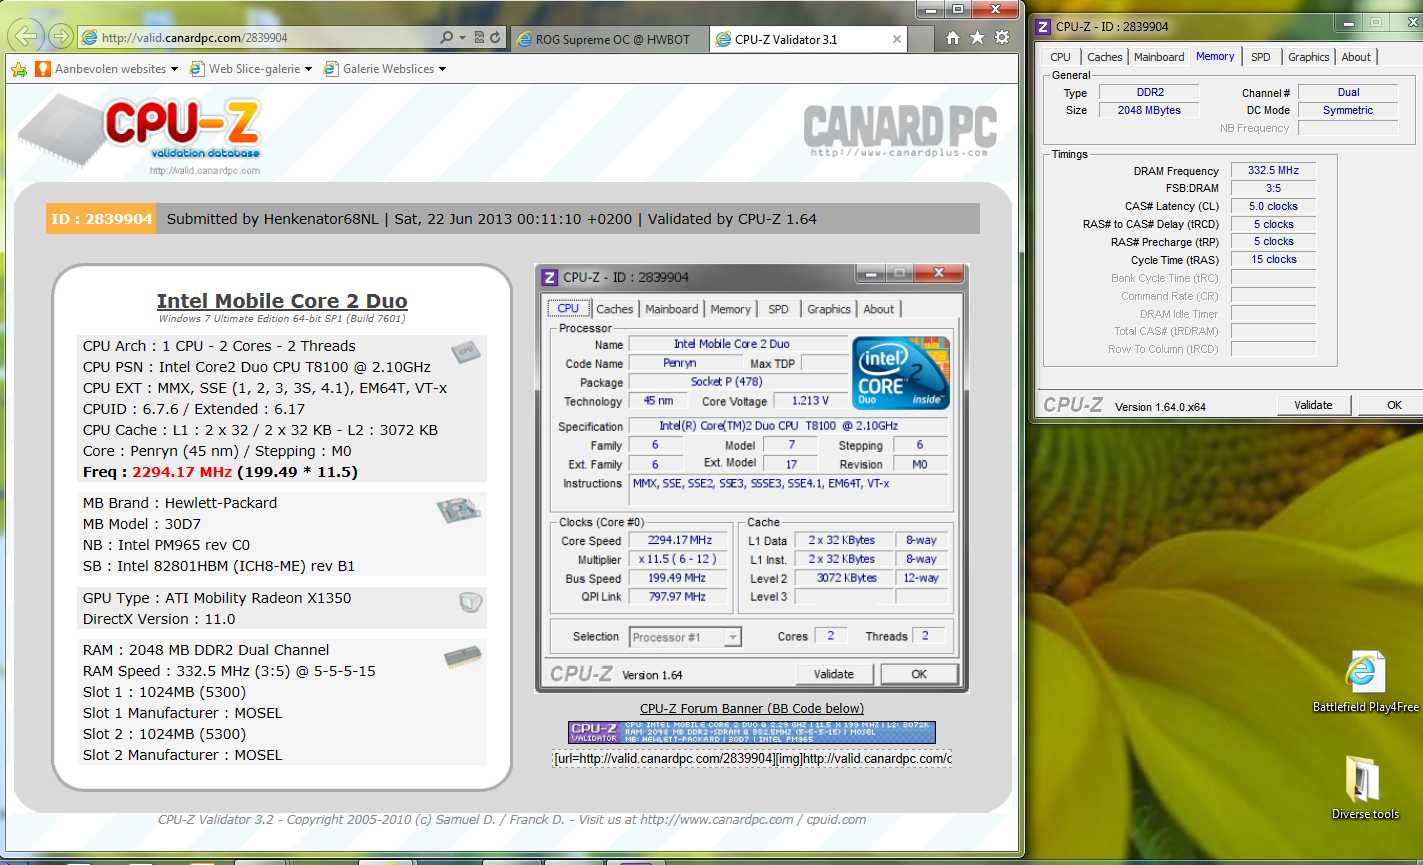Click the canardpc.com / cpuid.com footer text
The image size is (1423, 865).
pos(754,820)
